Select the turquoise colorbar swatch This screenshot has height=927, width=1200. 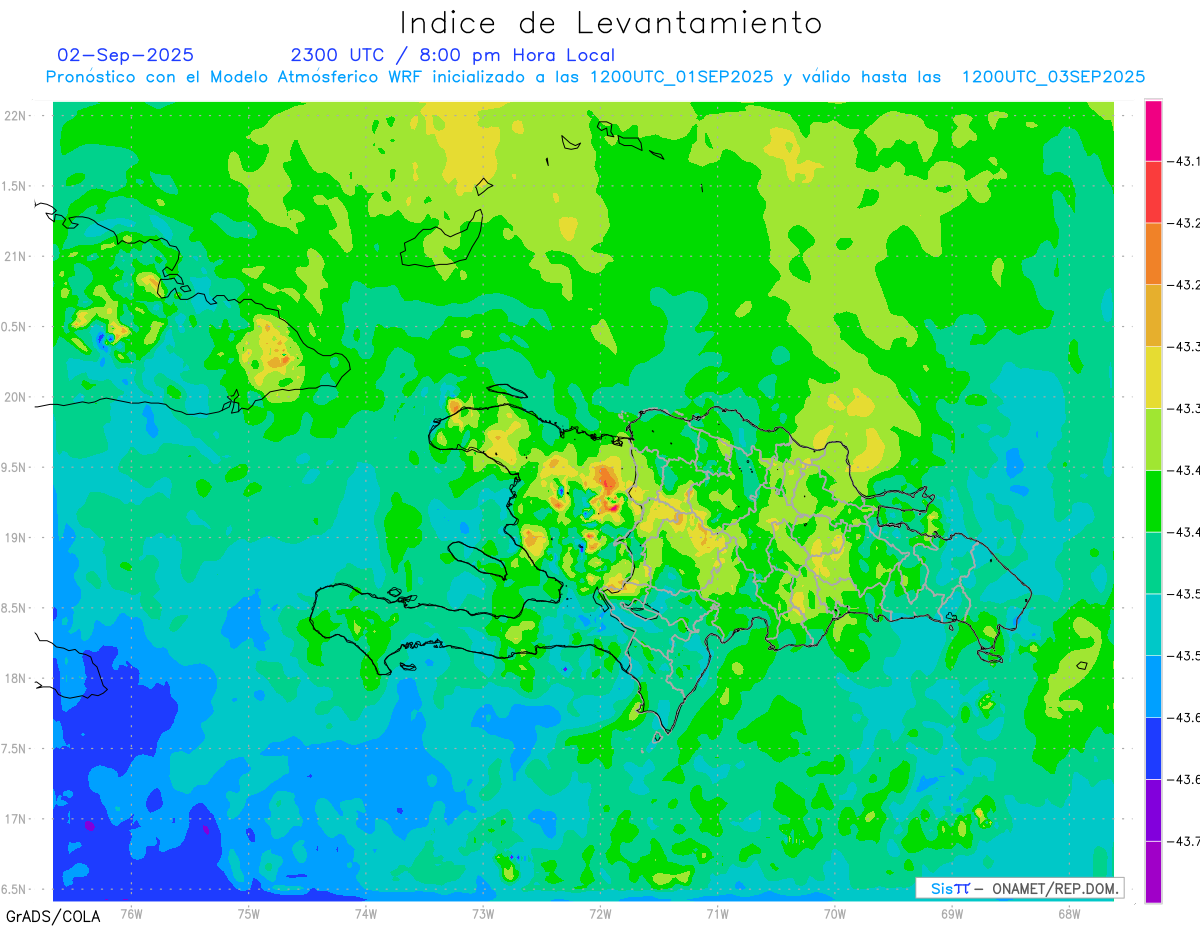[1153, 624]
